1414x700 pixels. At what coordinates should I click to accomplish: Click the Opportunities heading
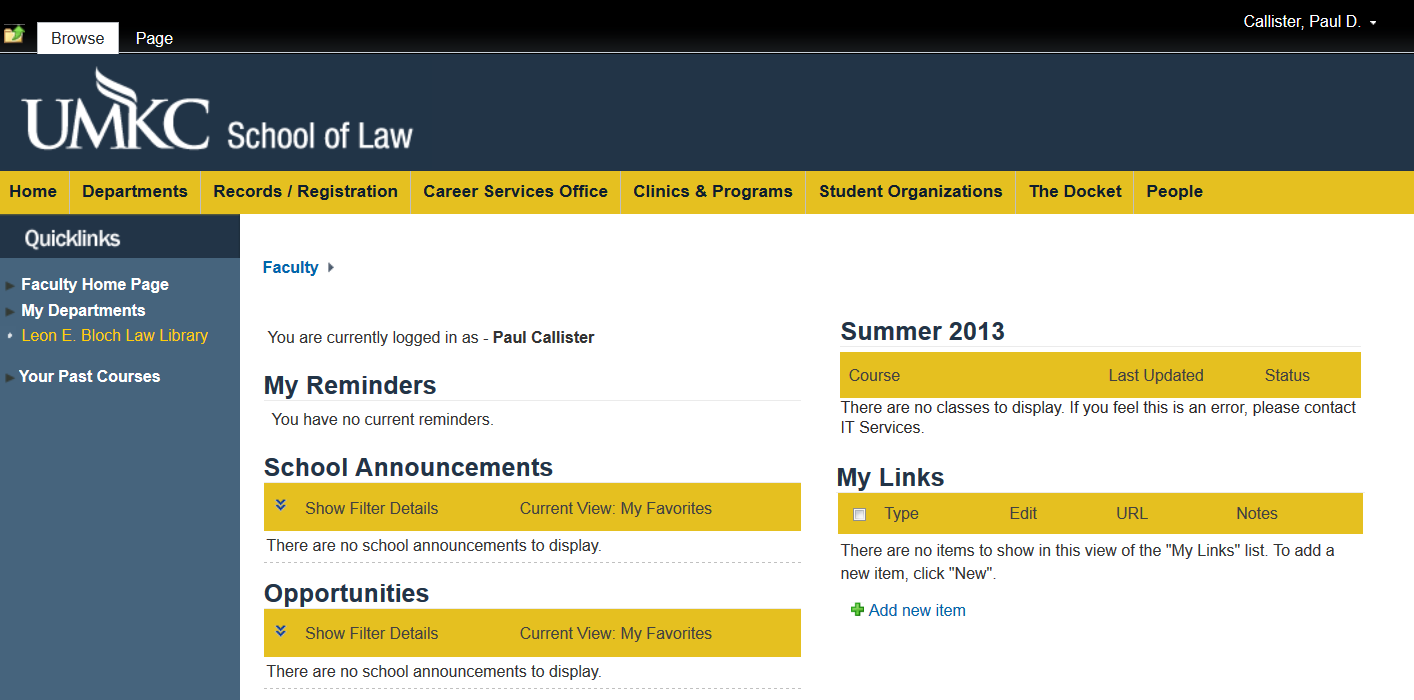346,593
